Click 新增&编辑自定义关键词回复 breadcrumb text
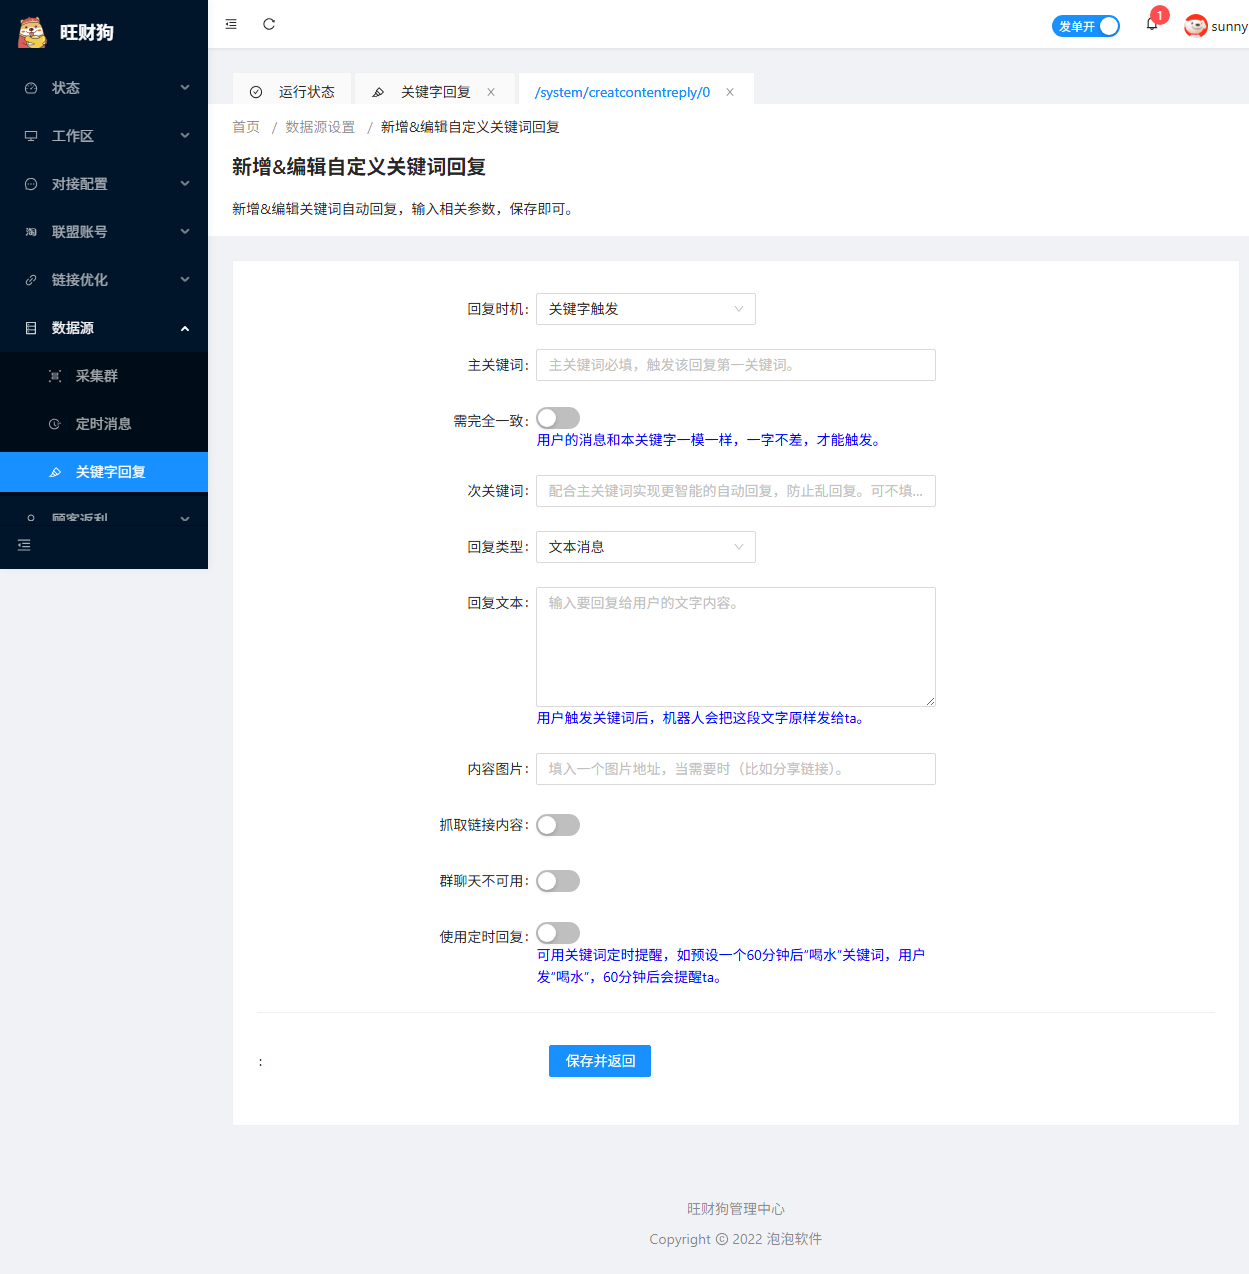The image size is (1249, 1274). 470,127
